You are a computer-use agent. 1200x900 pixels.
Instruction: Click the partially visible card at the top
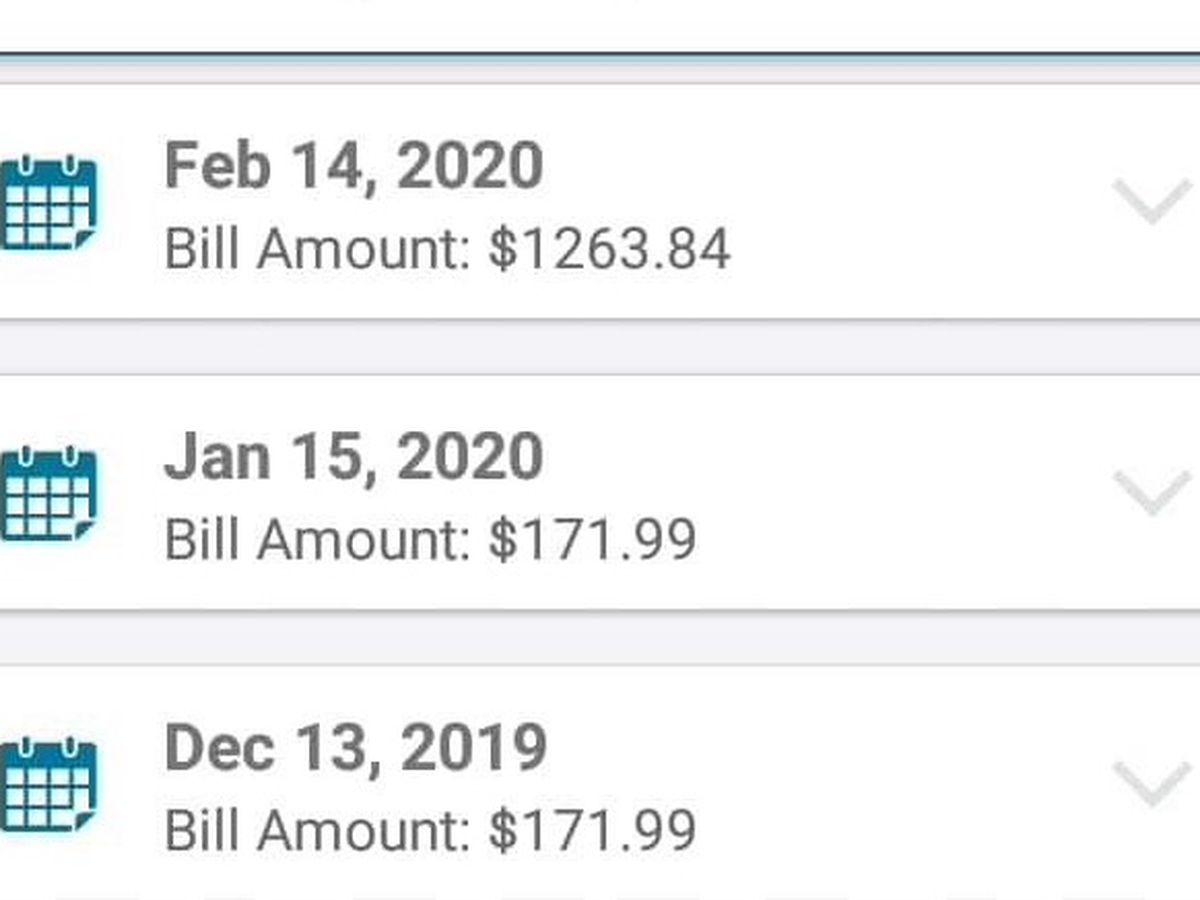[x=600, y=24]
